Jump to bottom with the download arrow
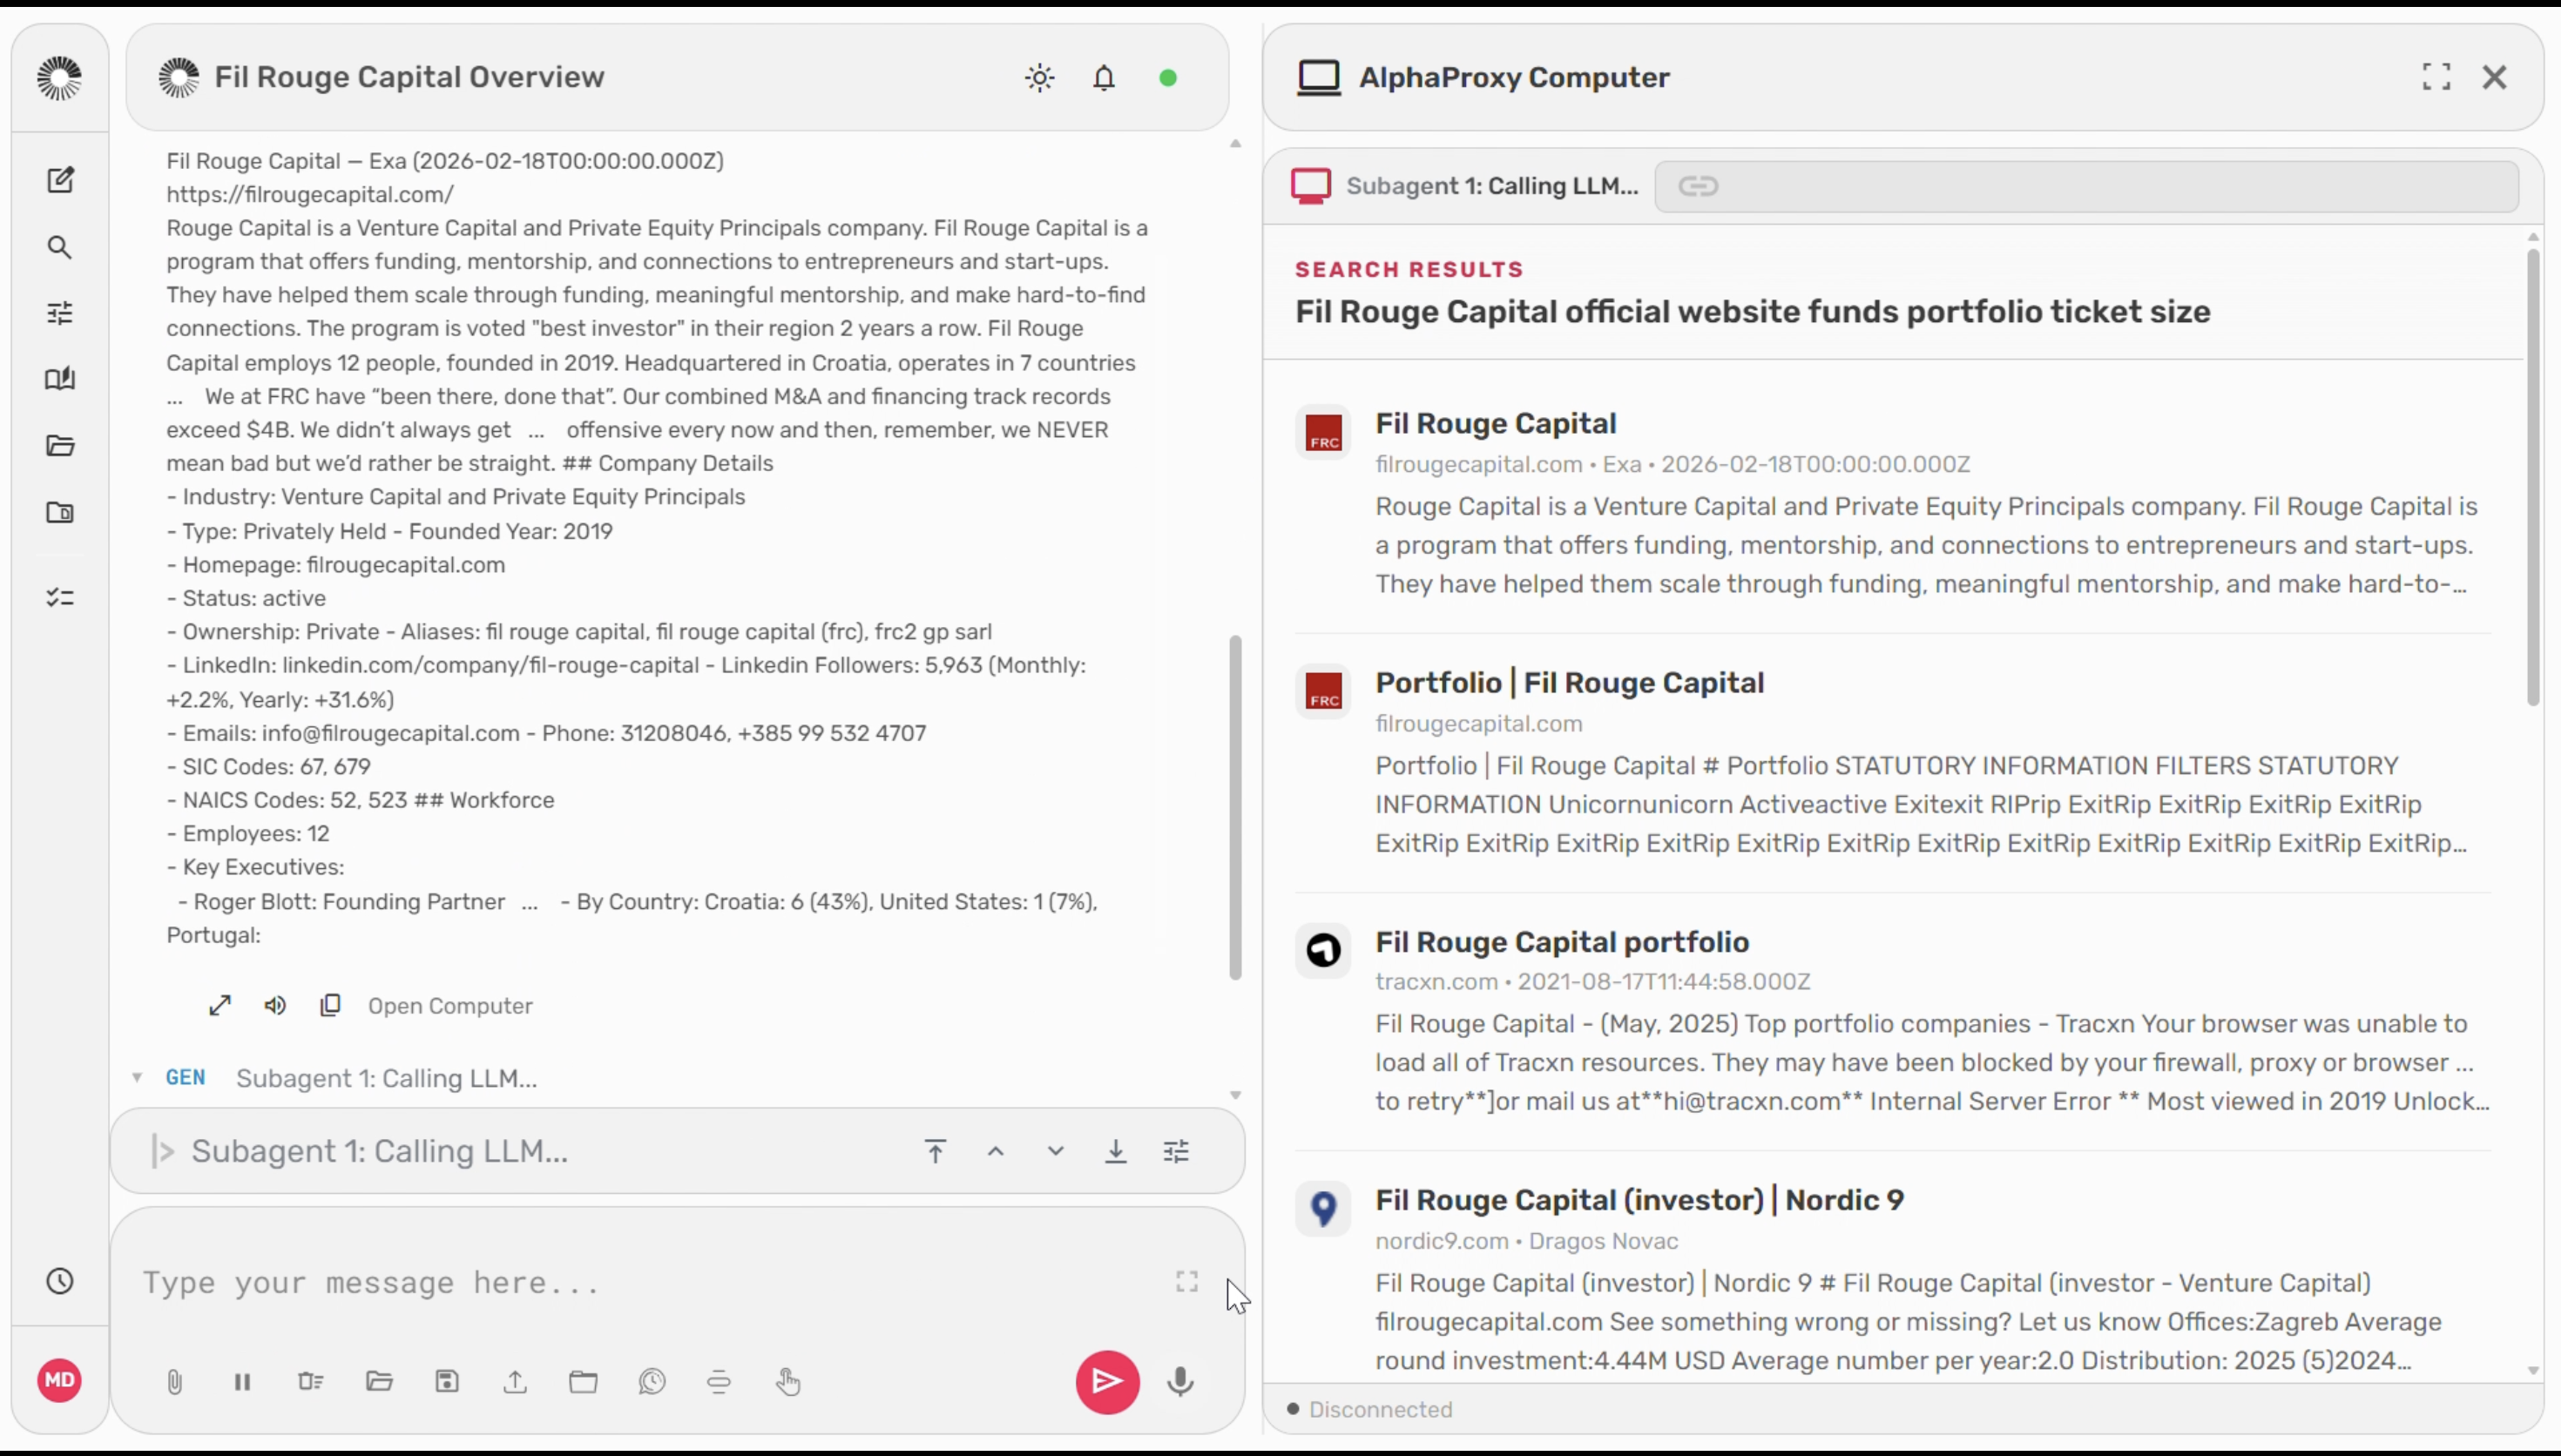Screen dimensions: 2561x1456 pos(1116,1151)
